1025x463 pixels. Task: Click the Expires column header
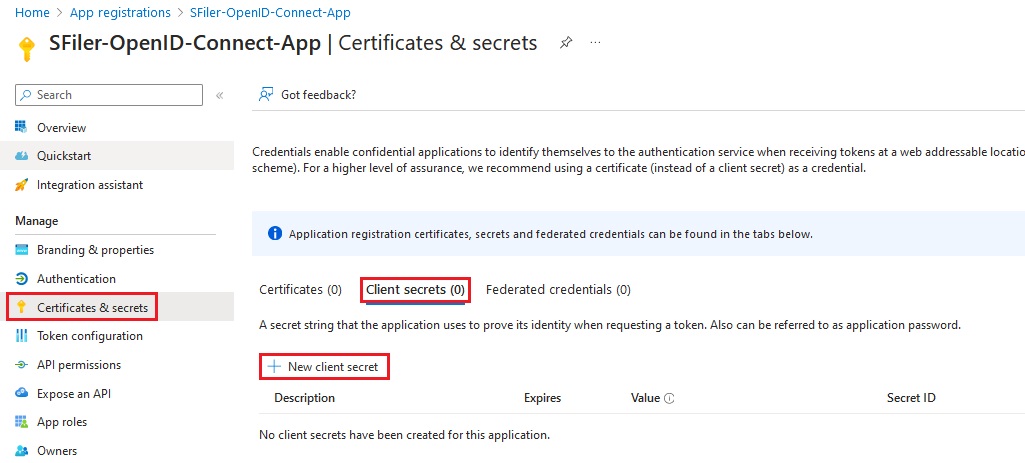[543, 398]
